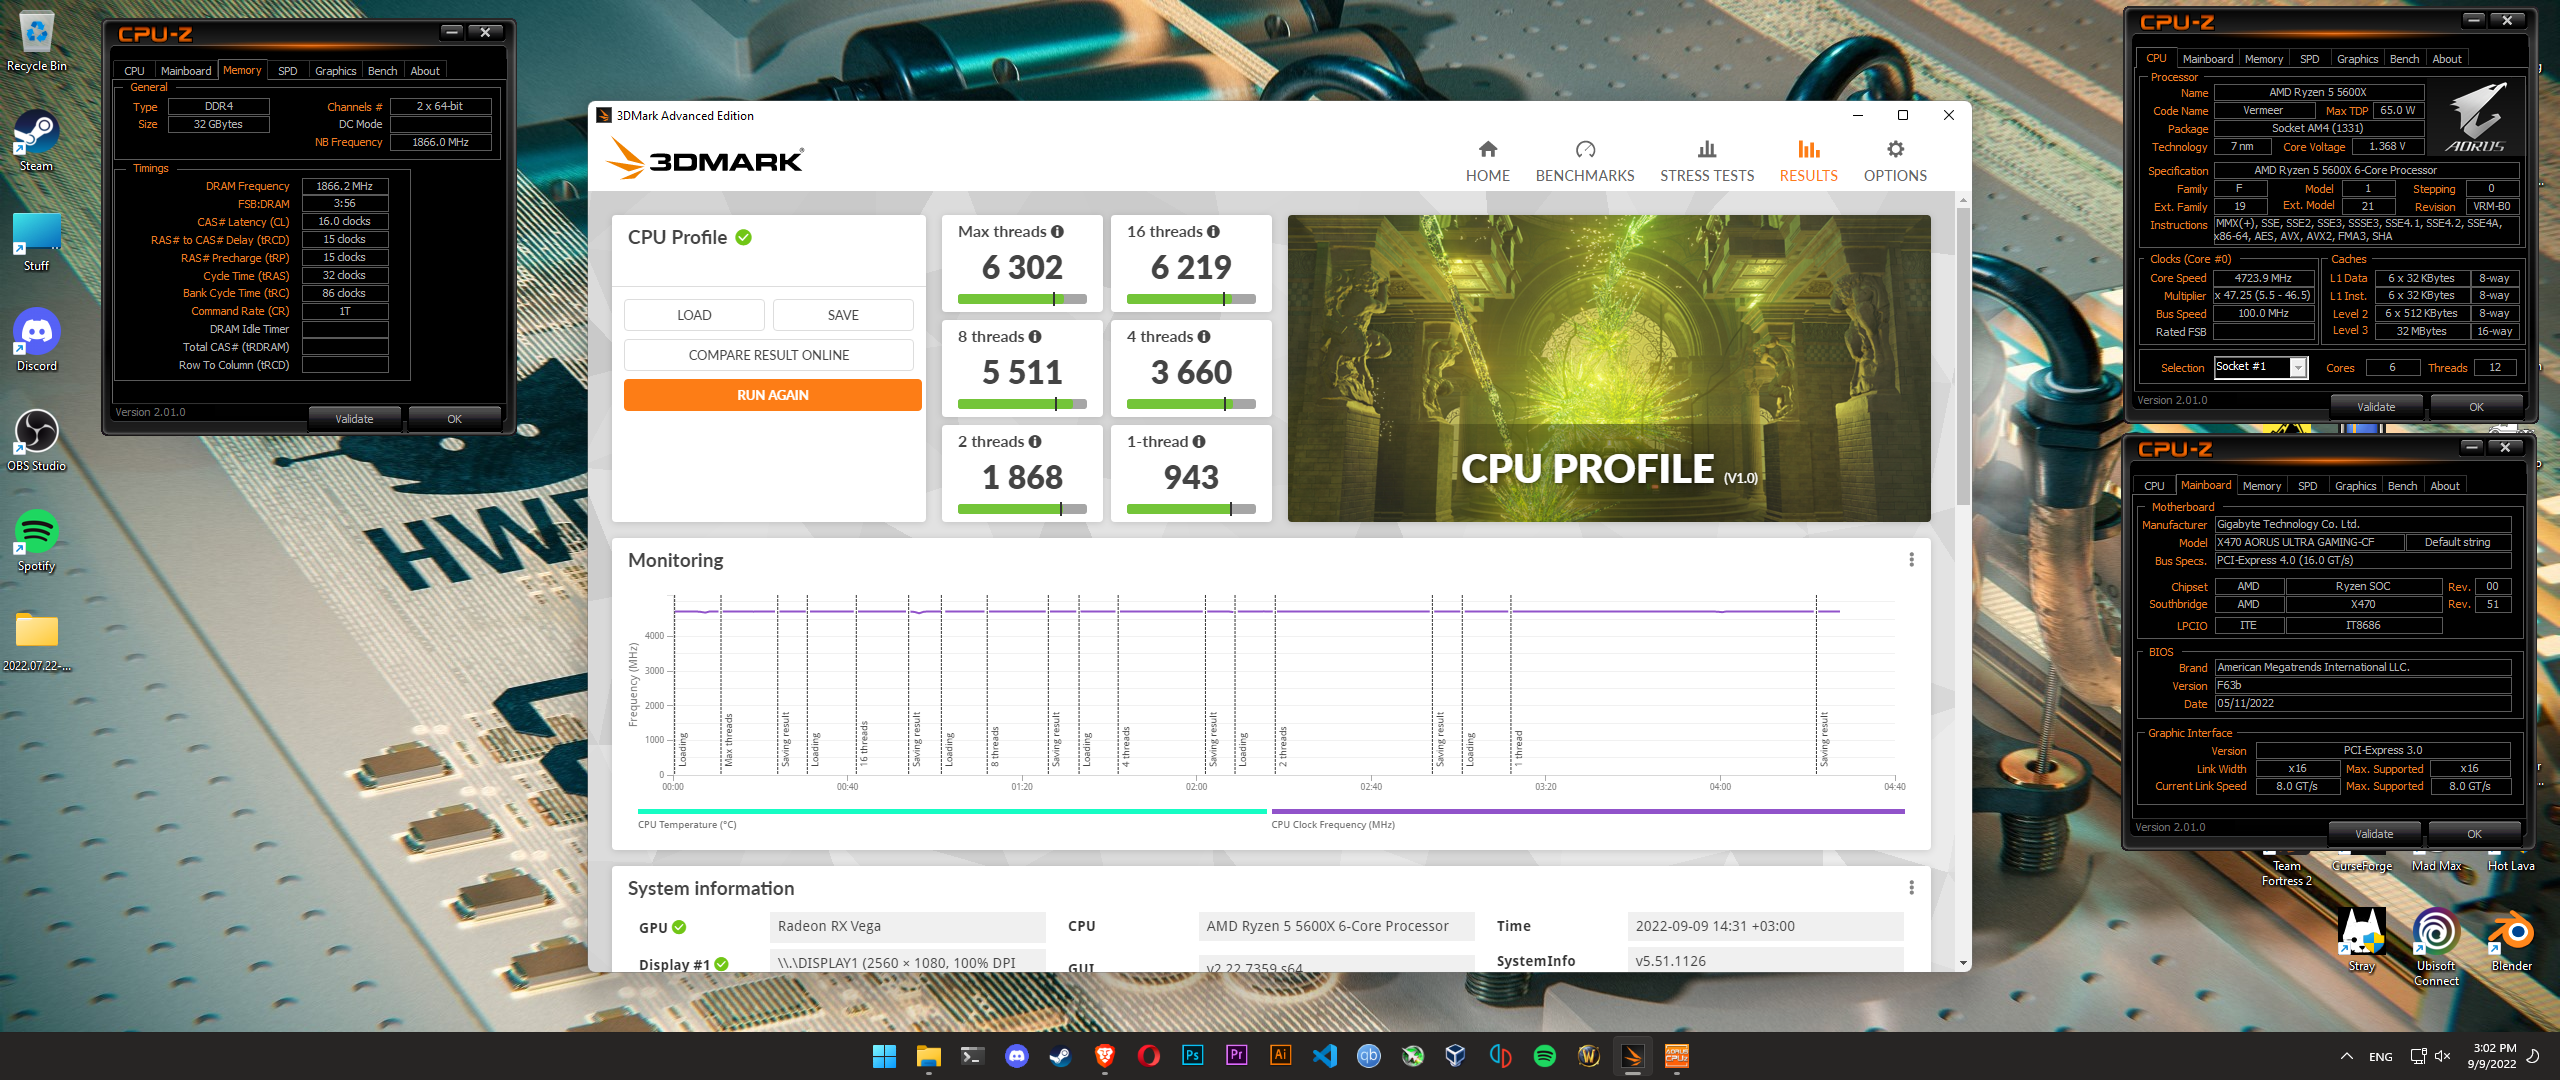Click the info icon beside 16 threads
This screenshot has height=1080, width=2560.
pos(1213,232)
